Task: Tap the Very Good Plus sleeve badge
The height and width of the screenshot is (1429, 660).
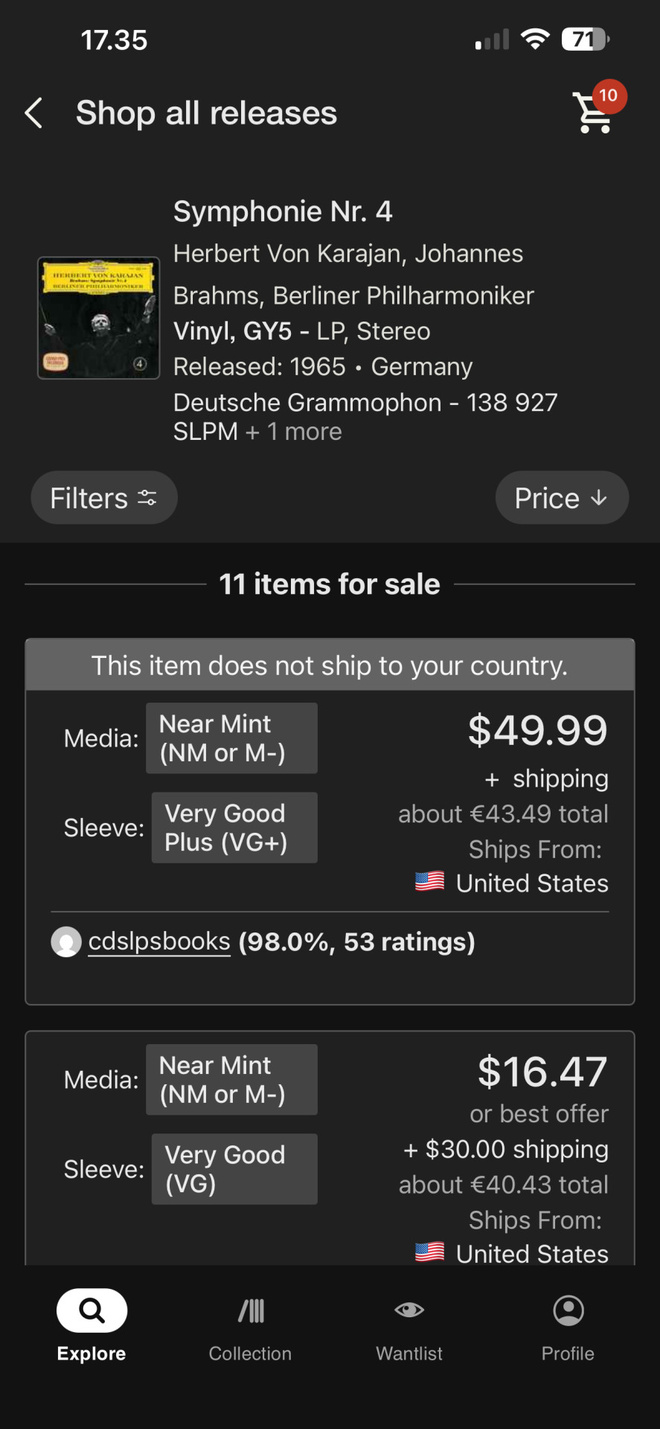Action: [x=234, y=828]
